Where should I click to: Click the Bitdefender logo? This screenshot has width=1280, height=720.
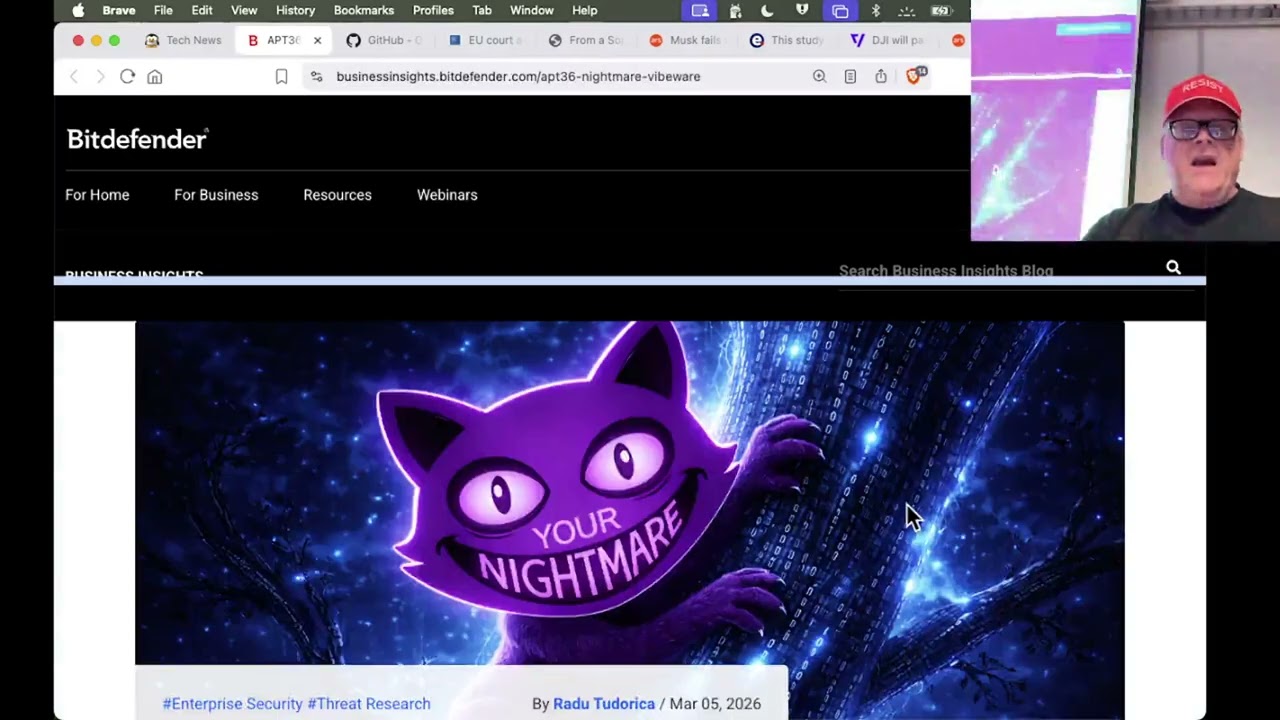[137, 139]
